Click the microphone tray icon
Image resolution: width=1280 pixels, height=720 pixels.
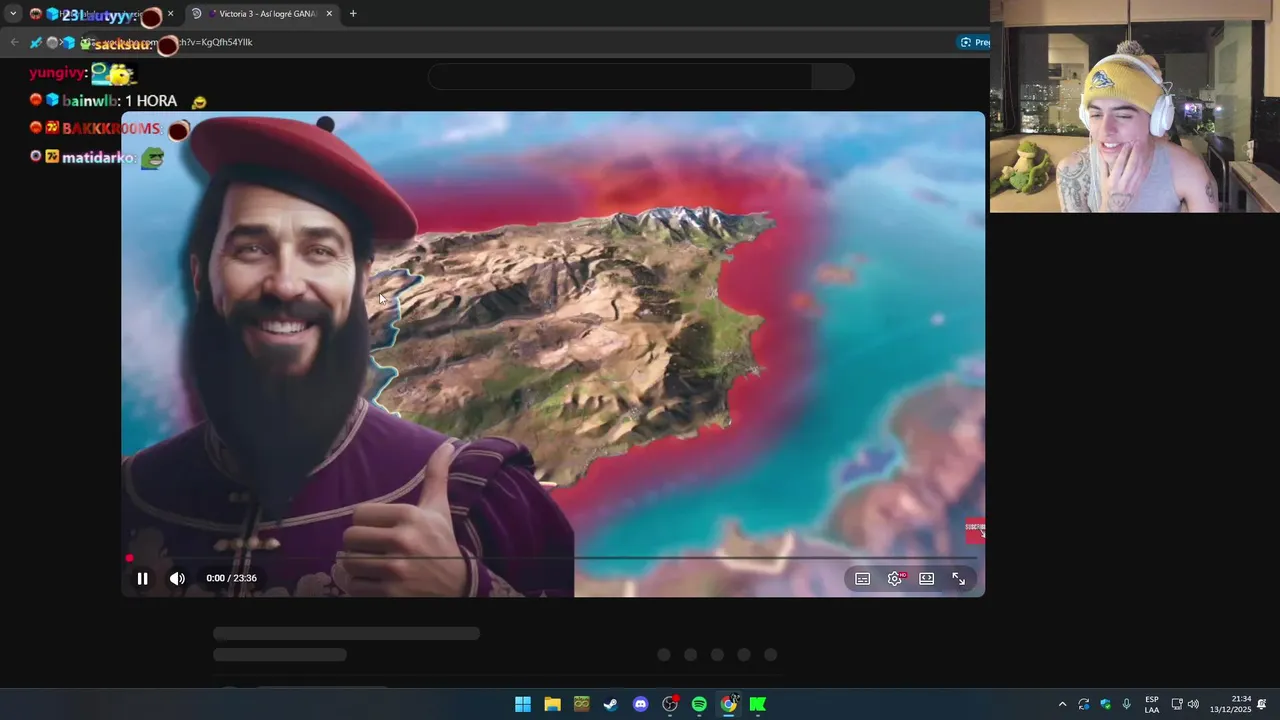click(x=1127, y=704)
